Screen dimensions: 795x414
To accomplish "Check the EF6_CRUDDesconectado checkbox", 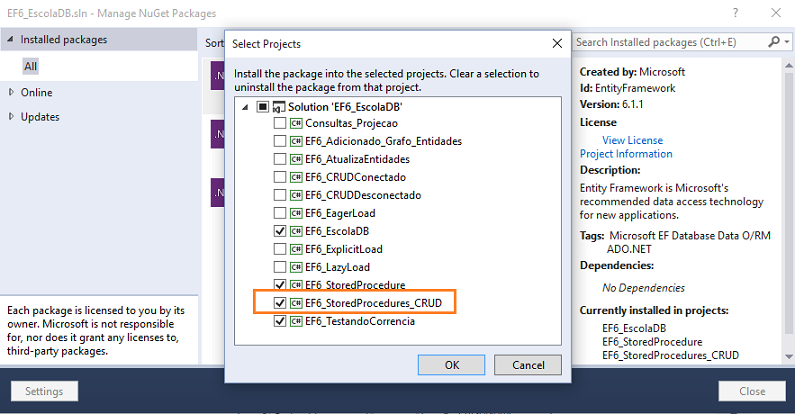I will (279, 195).
